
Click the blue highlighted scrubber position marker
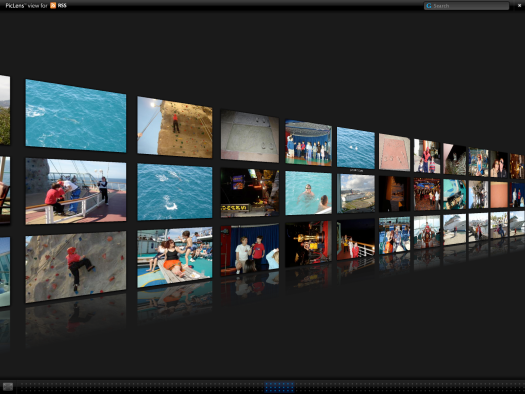click(279, 387)
